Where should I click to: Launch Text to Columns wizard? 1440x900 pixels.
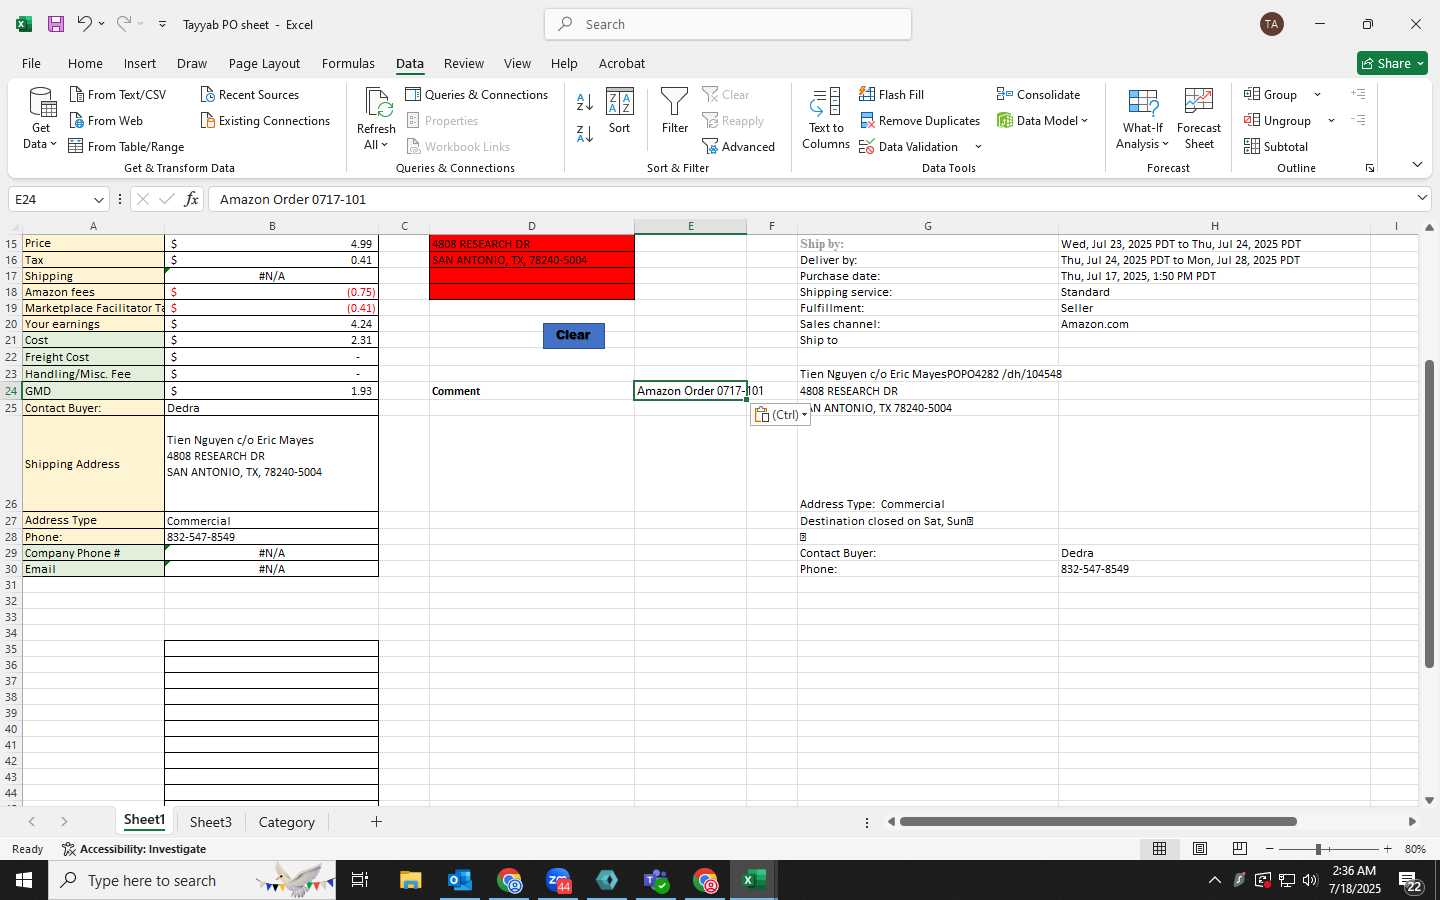(826, 119)
